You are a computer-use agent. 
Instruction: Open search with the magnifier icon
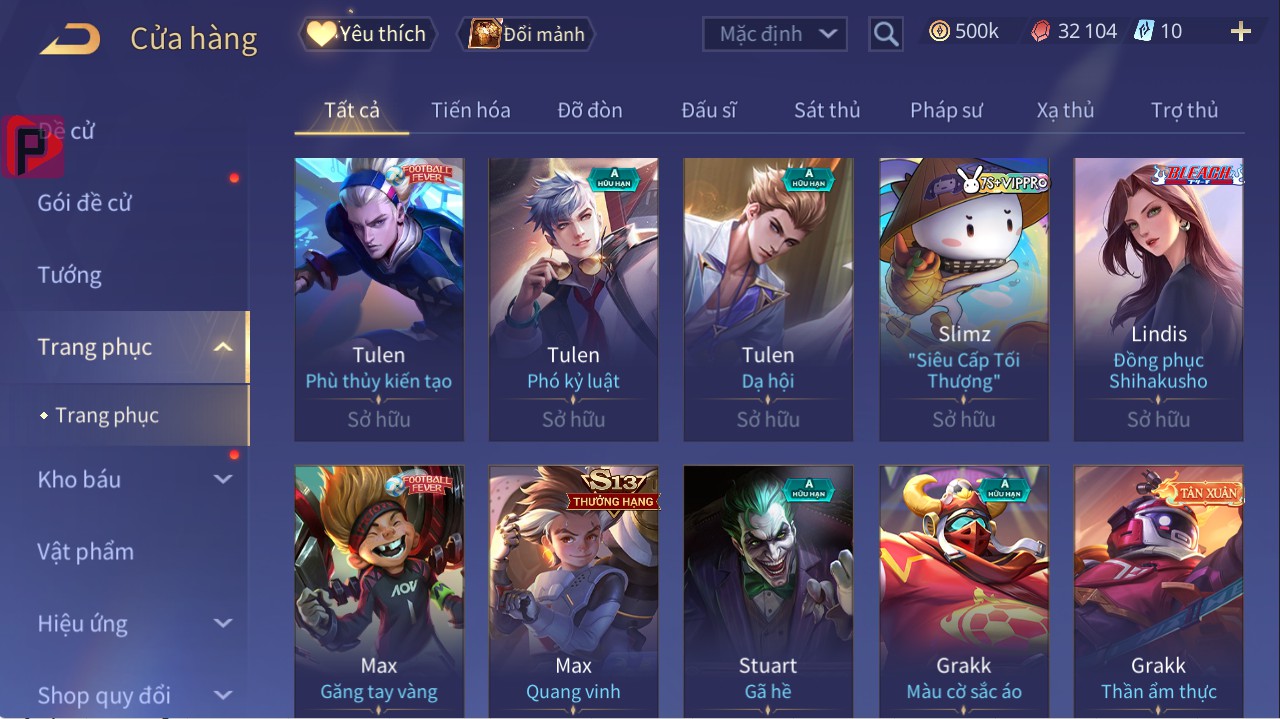[886, 34]
